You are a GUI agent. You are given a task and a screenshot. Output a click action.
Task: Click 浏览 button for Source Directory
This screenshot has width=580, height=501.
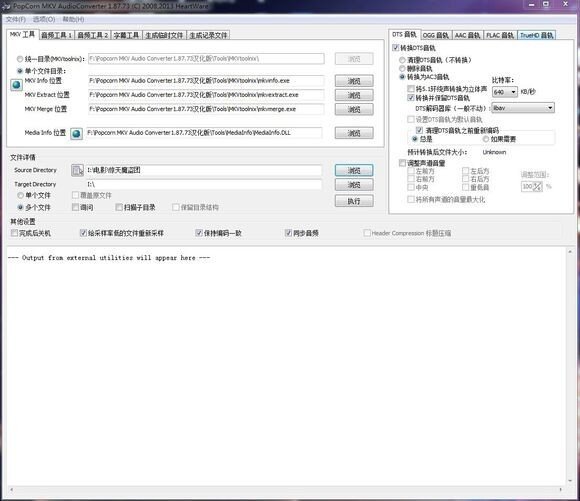click(x=354, y=170)
